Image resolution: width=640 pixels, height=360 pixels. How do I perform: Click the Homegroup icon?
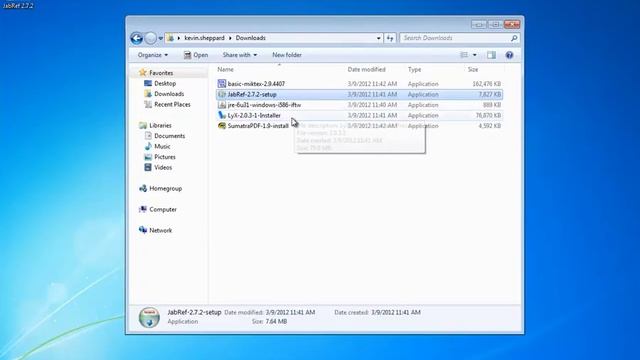pos(142,189)
